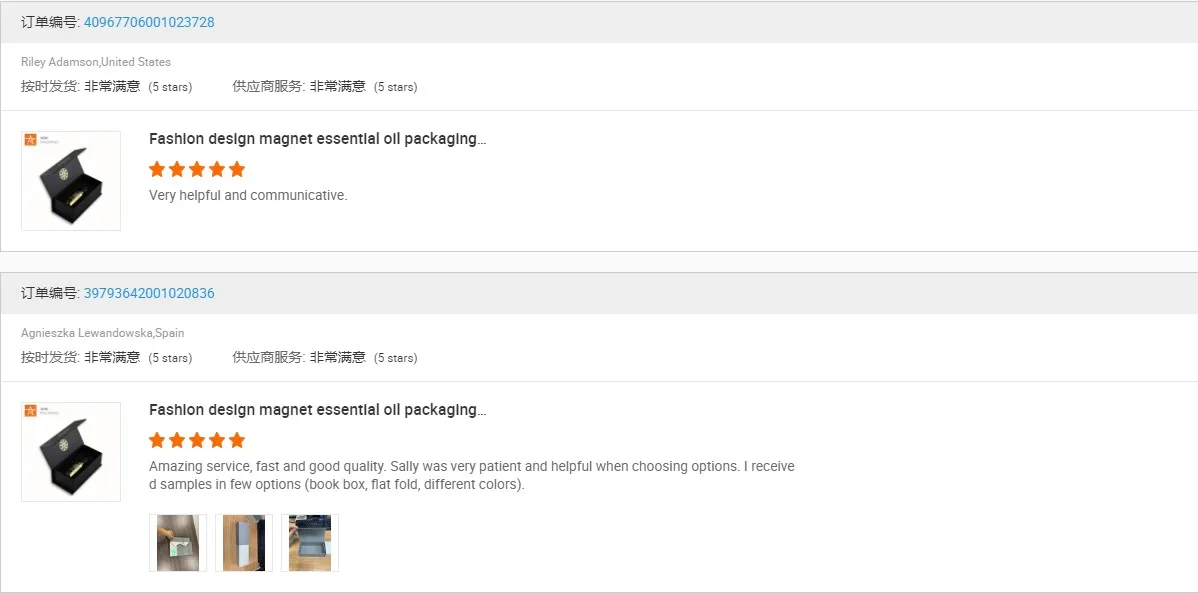Enlarge the review photo of the open gray box
Image resolution: width=1198 pixels, height=593 pixels.
310,543
